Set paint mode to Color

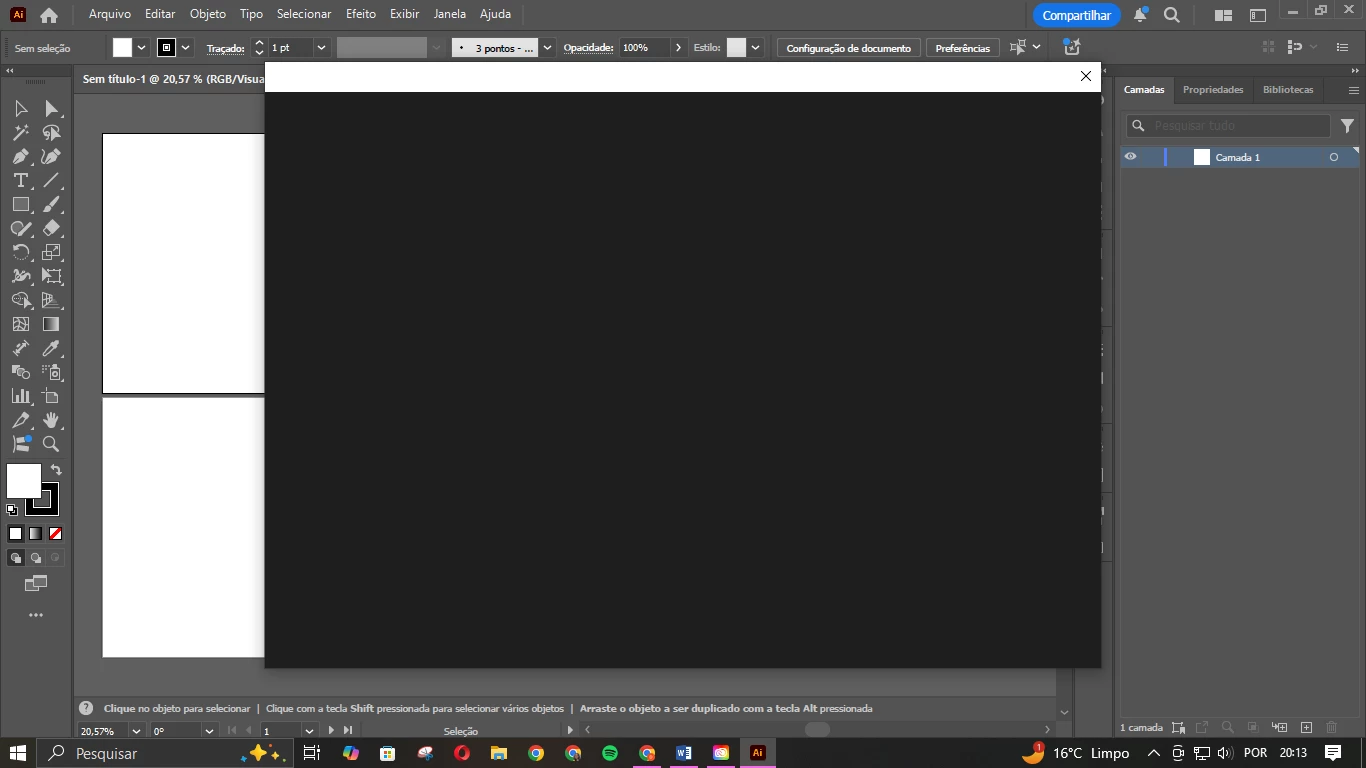15,534
